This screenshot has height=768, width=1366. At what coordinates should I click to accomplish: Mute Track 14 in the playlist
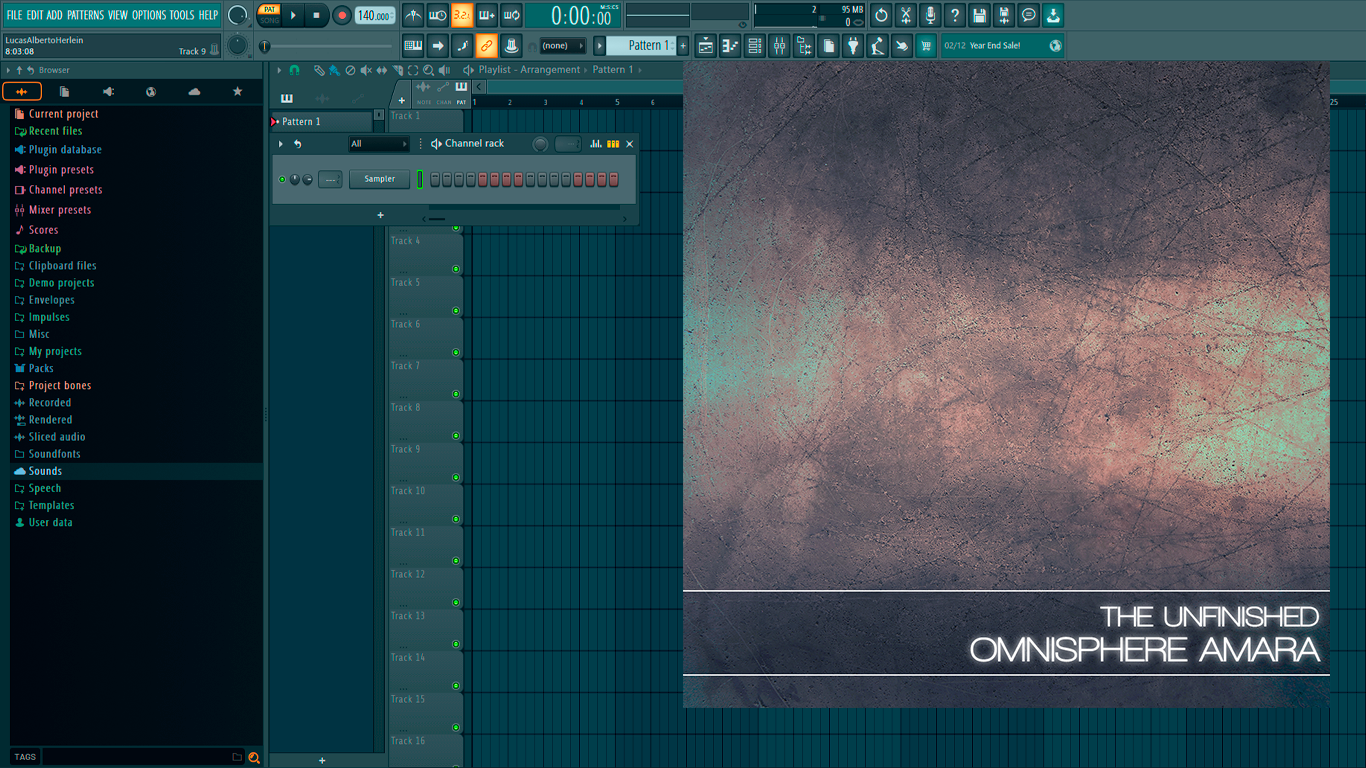[456, 686]
